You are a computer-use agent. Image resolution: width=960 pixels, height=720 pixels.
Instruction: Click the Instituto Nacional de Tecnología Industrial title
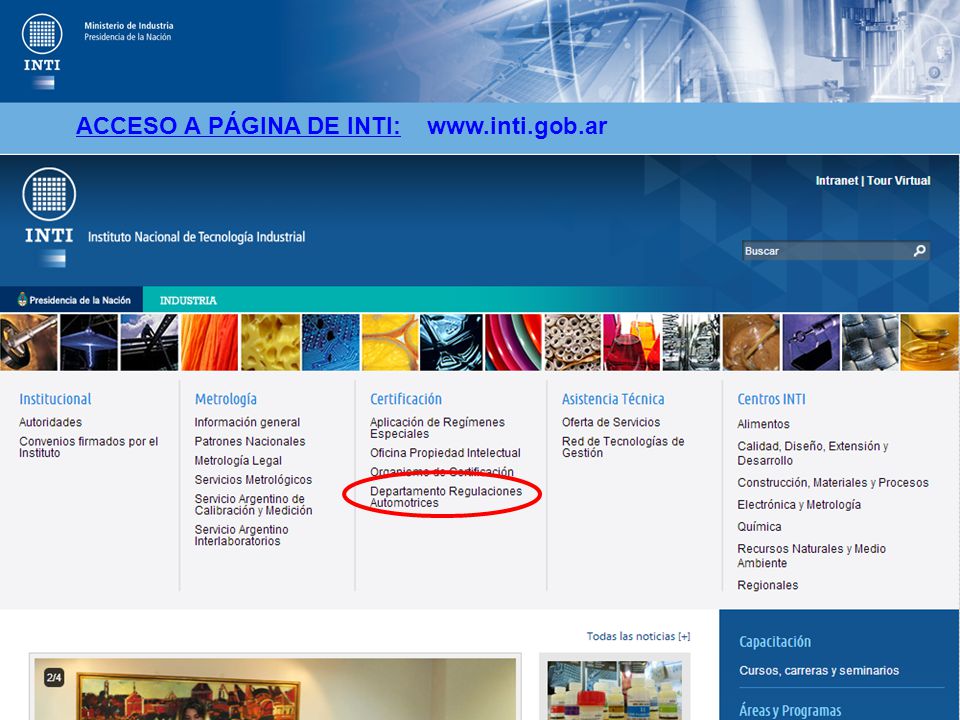pos(197,237)
